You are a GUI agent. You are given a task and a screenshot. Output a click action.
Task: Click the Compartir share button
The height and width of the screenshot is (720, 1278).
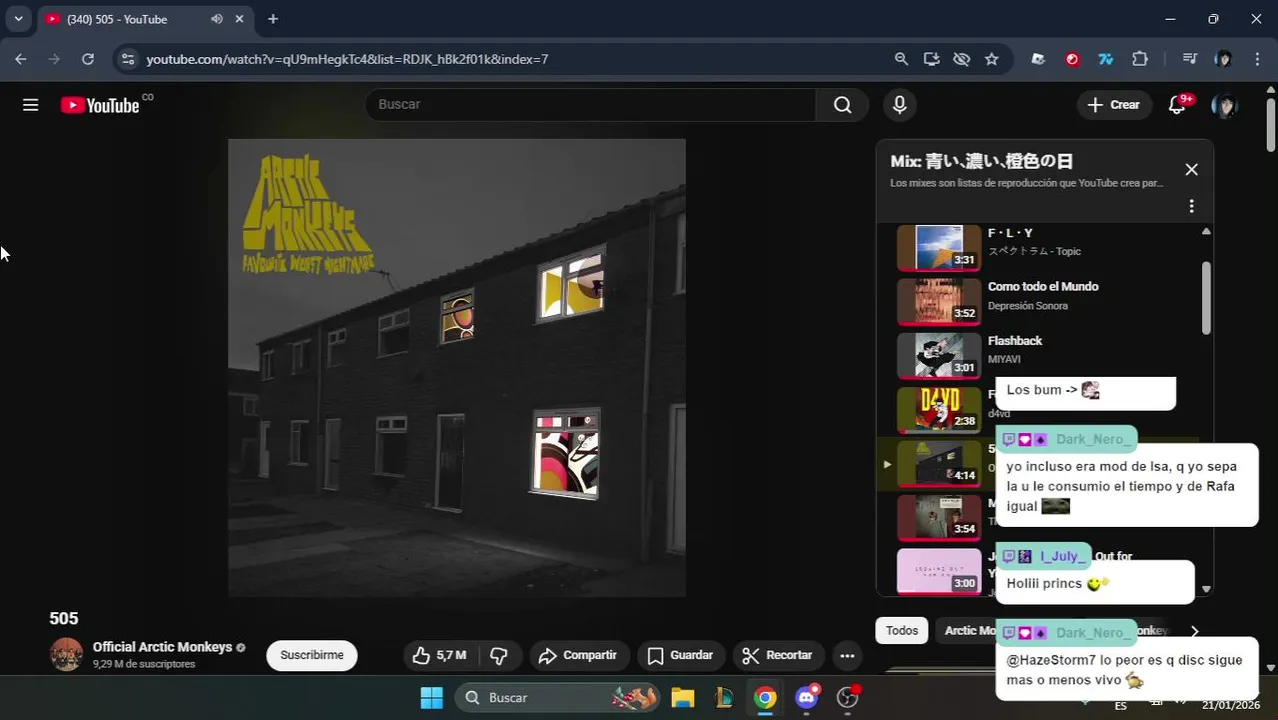point(578,655)
